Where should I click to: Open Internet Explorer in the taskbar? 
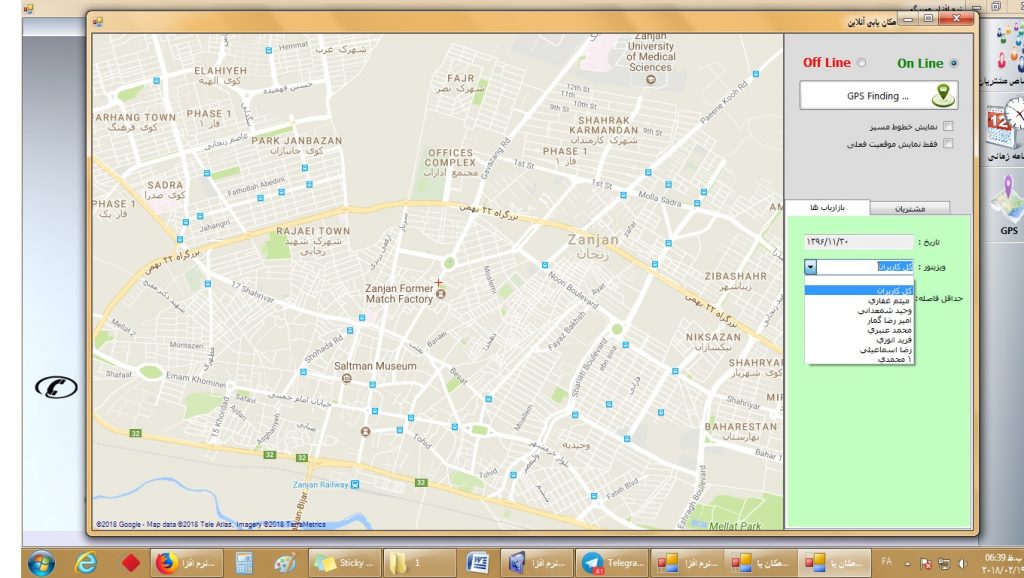[87, 562]
